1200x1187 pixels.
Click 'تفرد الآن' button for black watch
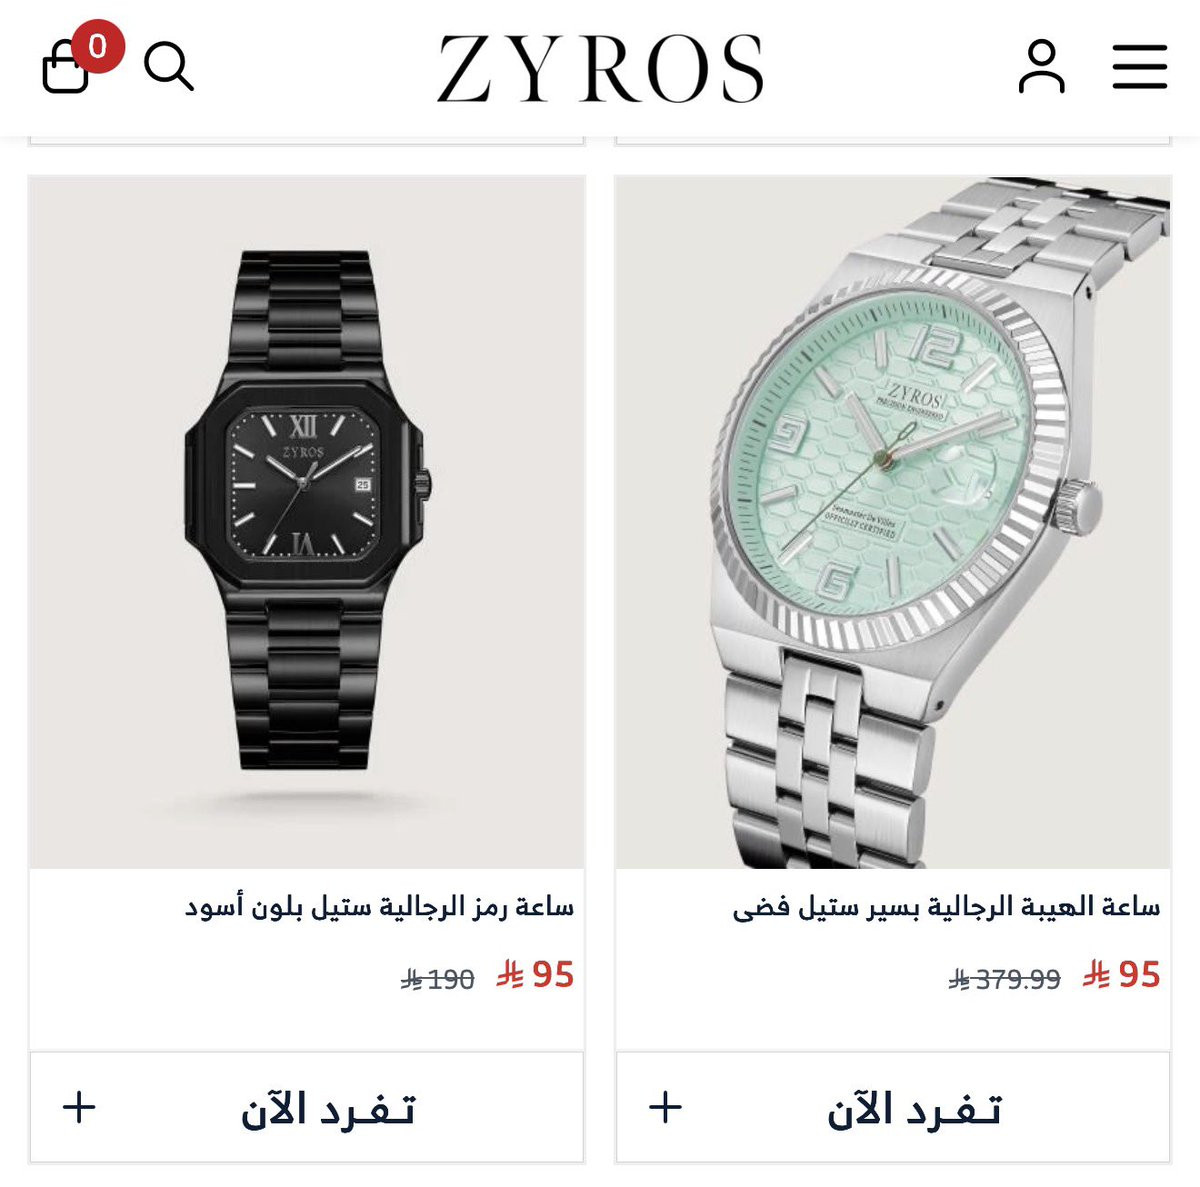point(307,1107)
